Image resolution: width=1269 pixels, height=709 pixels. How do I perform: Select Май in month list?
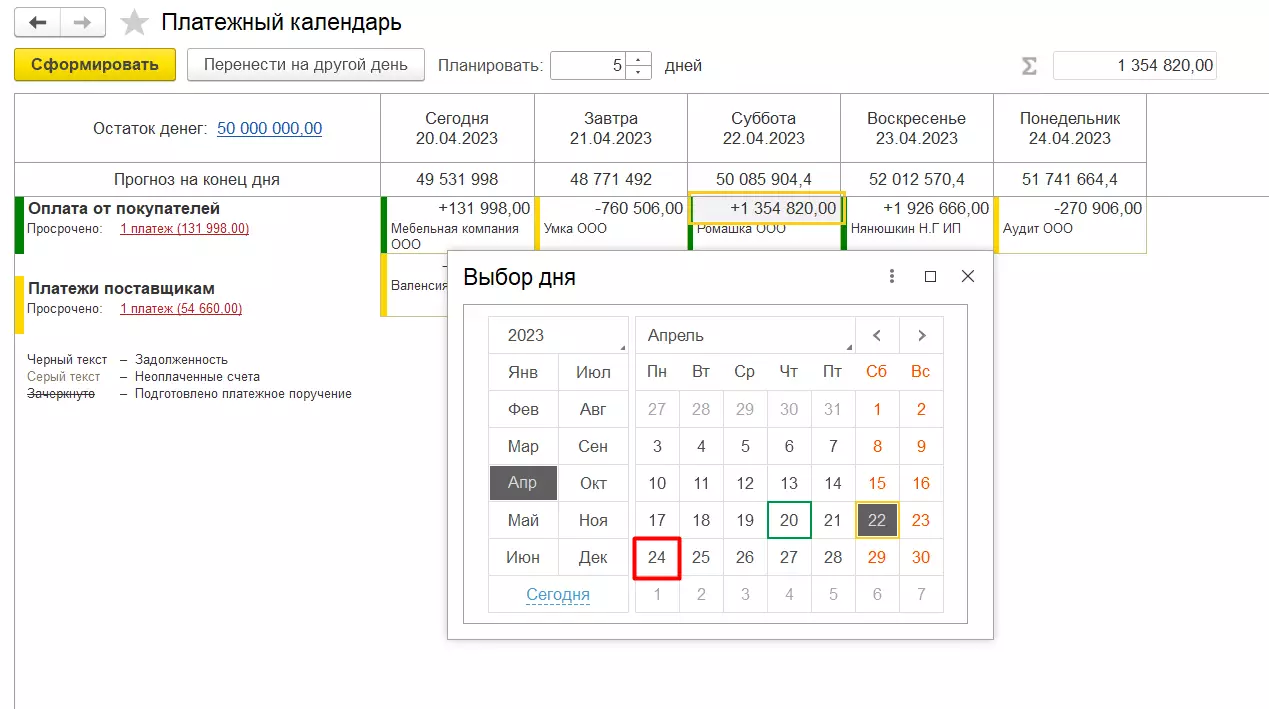click(x=523, y=520)
